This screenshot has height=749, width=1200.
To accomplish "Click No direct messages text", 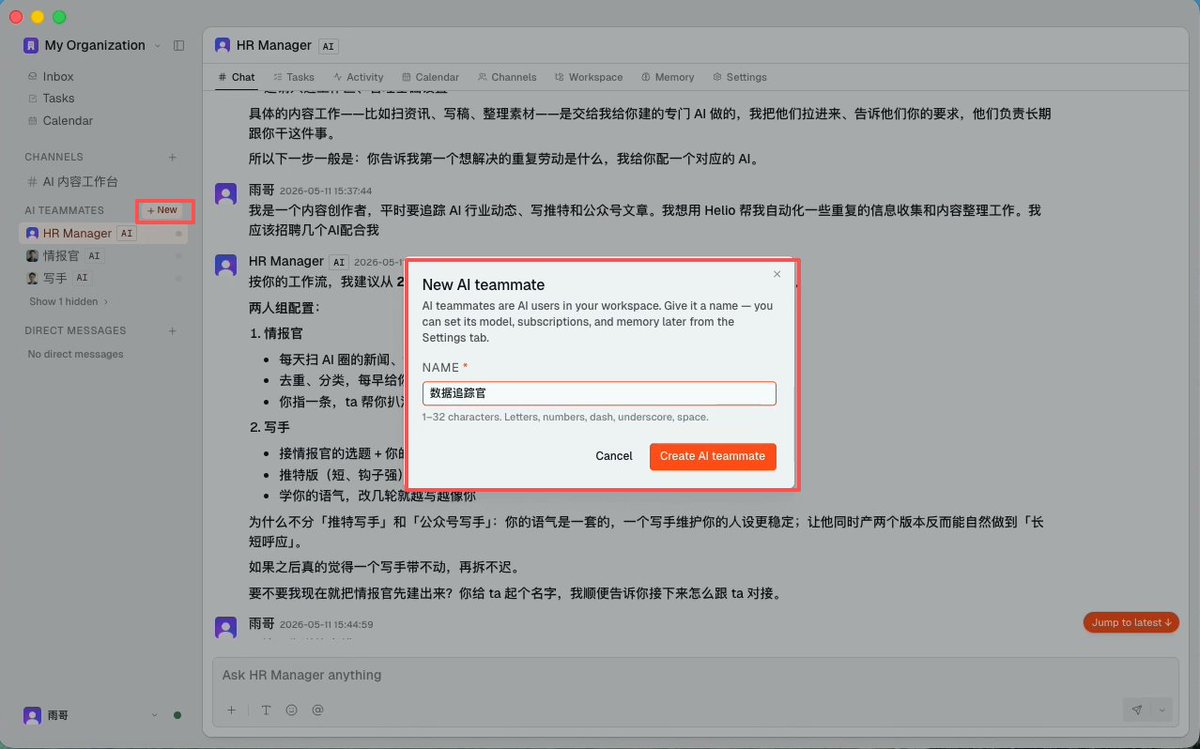I will [x=75, y=354].
